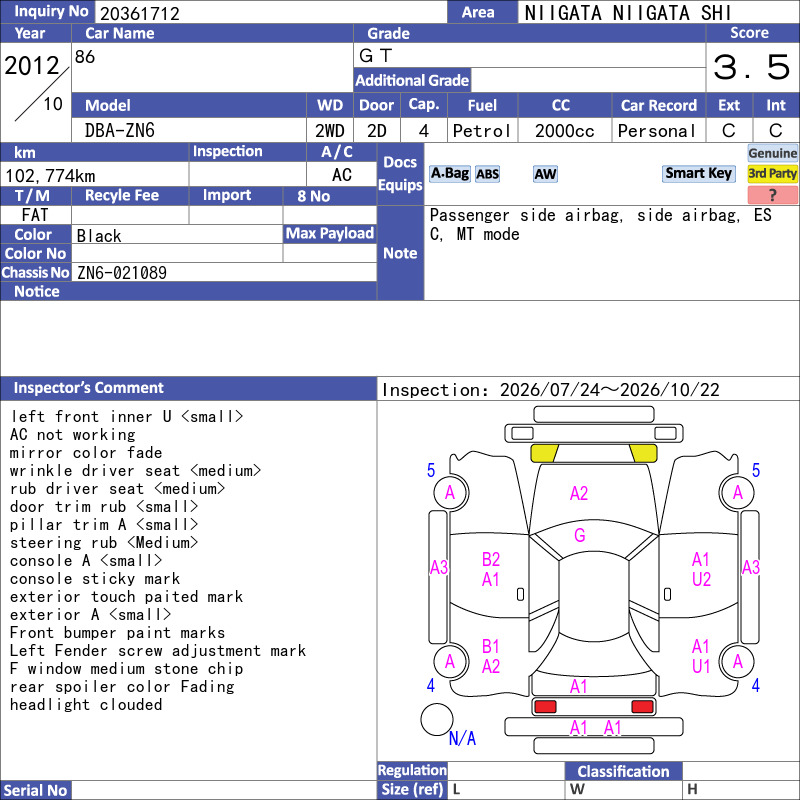Click the yellow front-left headlight shape
Viewport: 800px width, 800px height.
544,453
